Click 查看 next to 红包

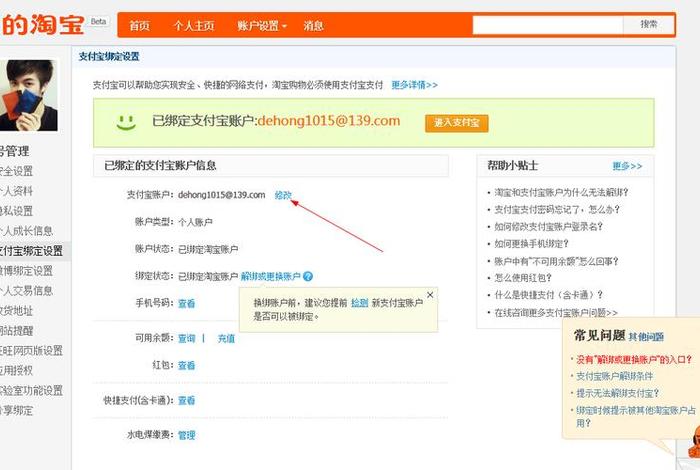(x=186, y=365)
